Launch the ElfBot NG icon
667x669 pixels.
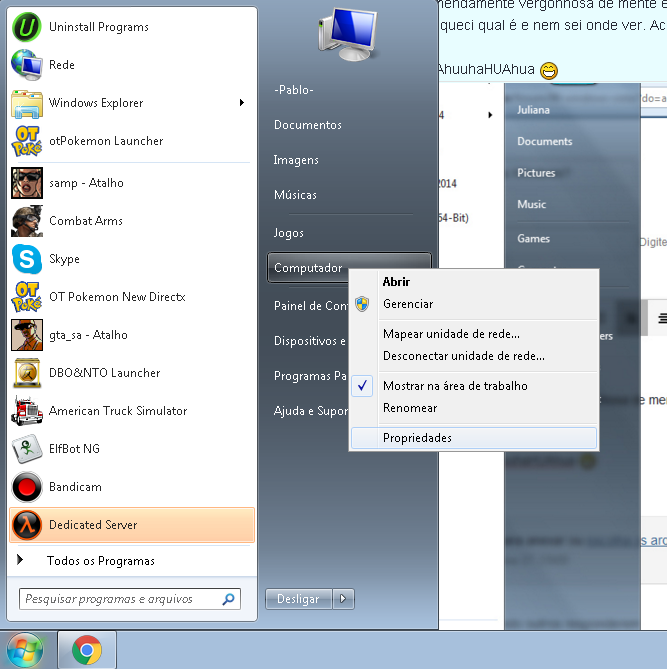[26, 449]
